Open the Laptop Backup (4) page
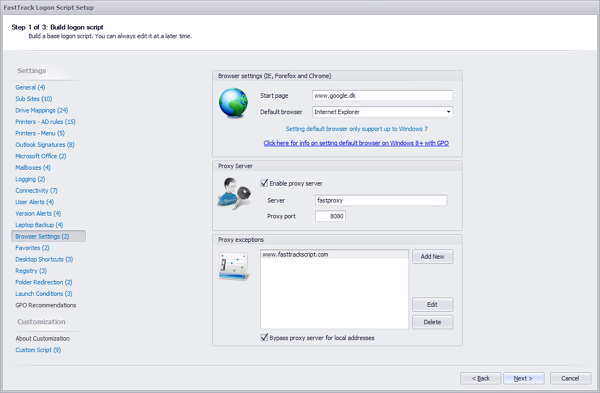The image size is (600, 393). tap(39, 225)
